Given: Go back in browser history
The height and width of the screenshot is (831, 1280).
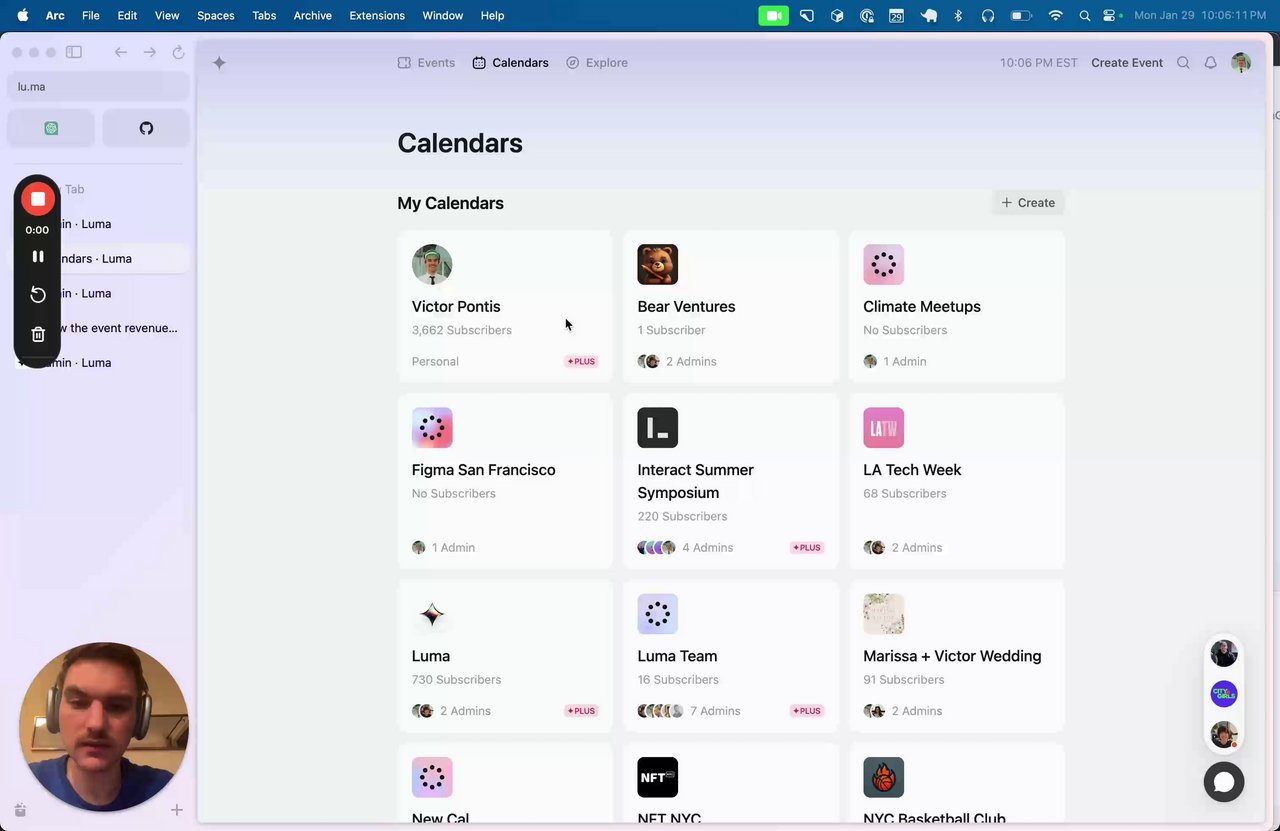Looking at the screenshot, I should pos(121,52).
